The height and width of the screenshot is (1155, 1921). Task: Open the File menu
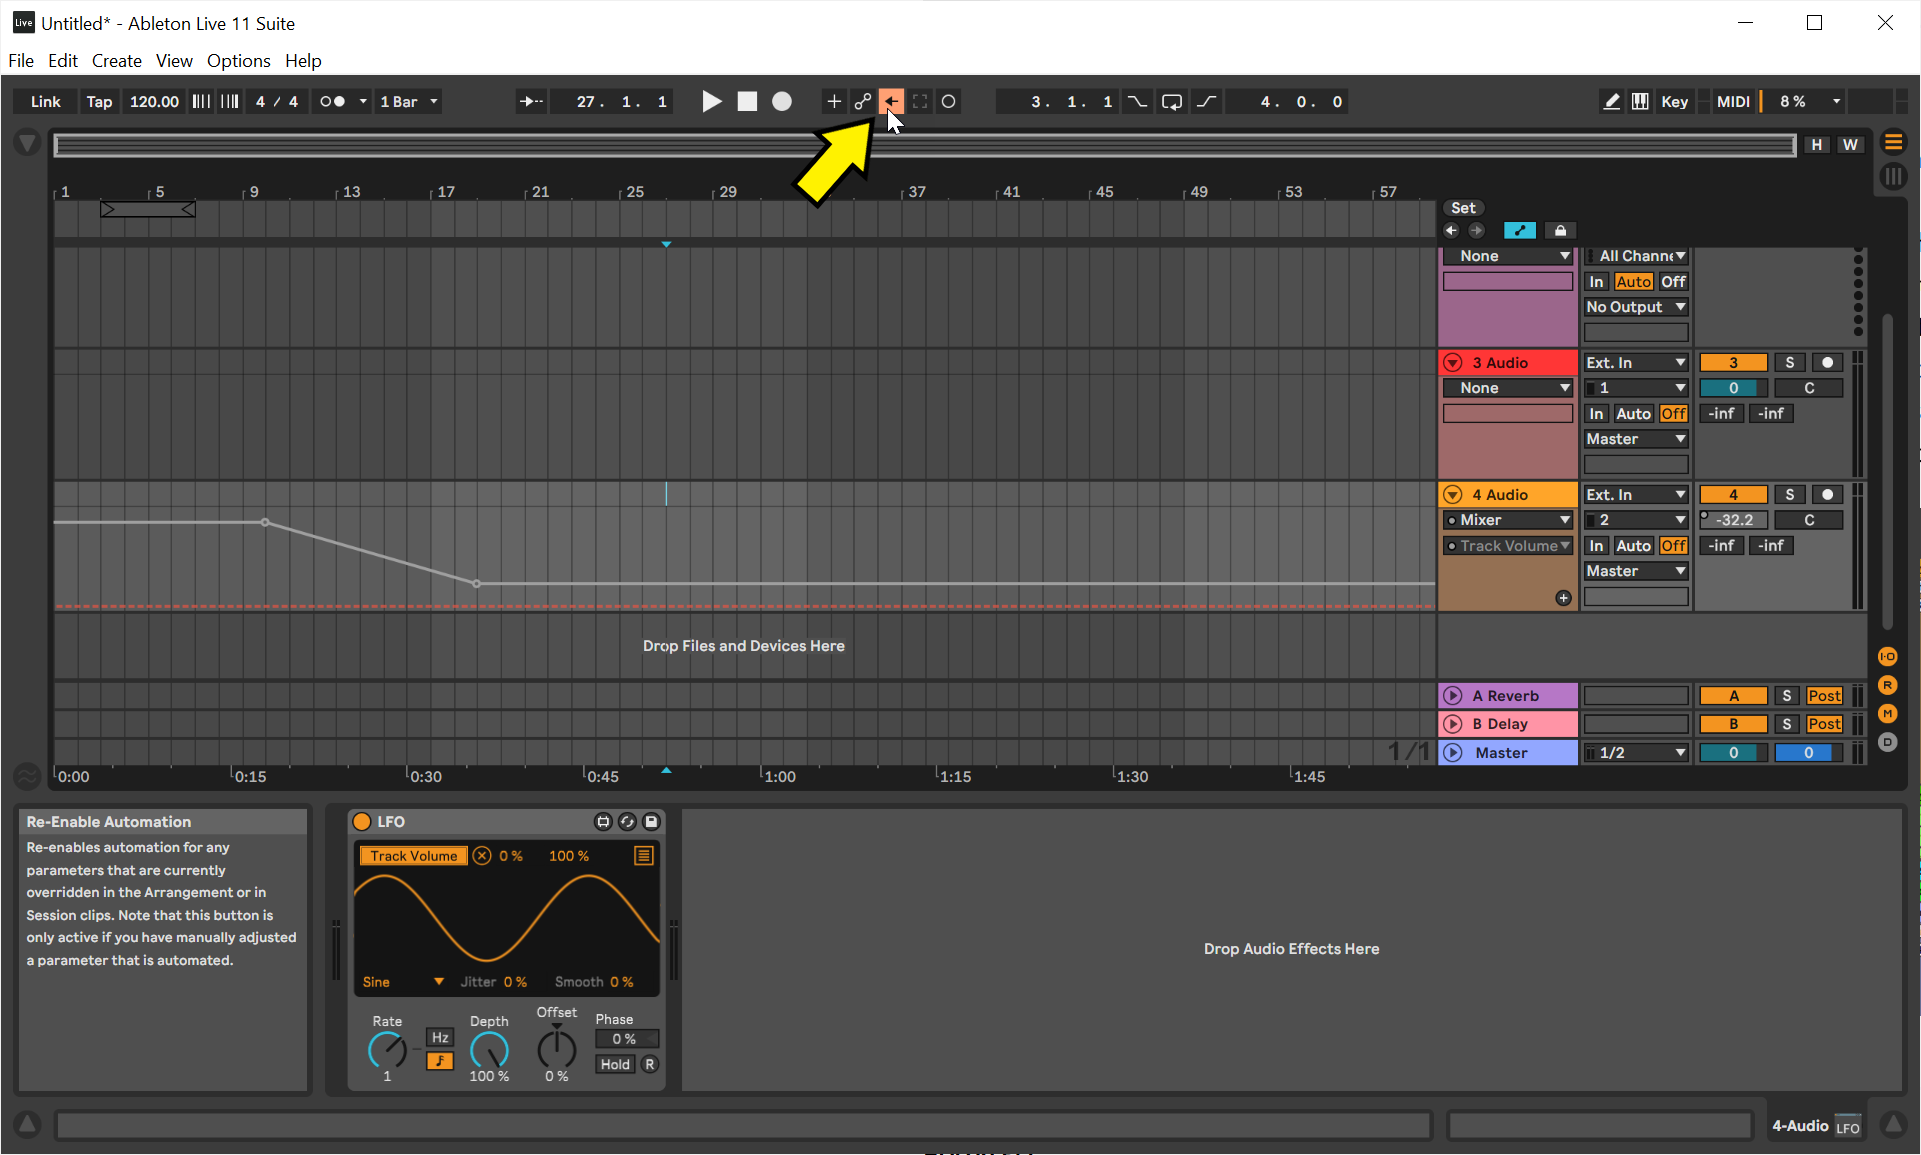coord(21,61)
